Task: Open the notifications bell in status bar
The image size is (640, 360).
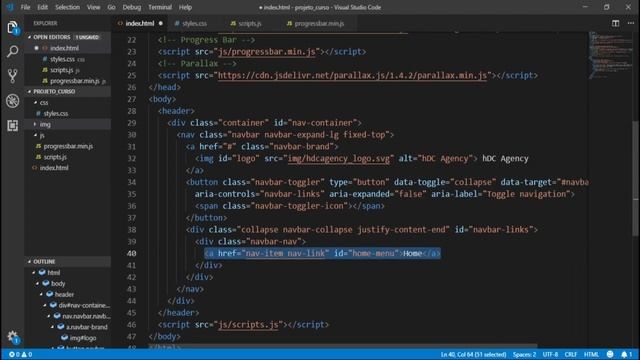Action: click(x=626, y=354)
